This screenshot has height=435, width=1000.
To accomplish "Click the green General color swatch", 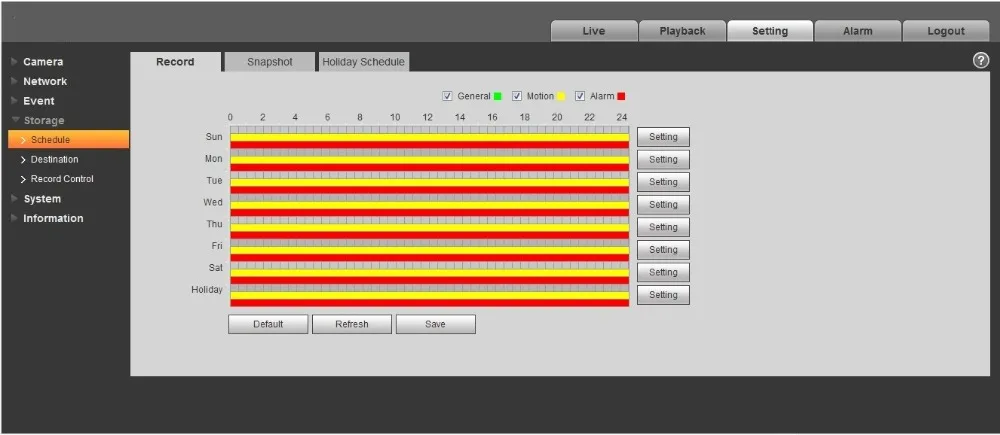I will (497, 96).
